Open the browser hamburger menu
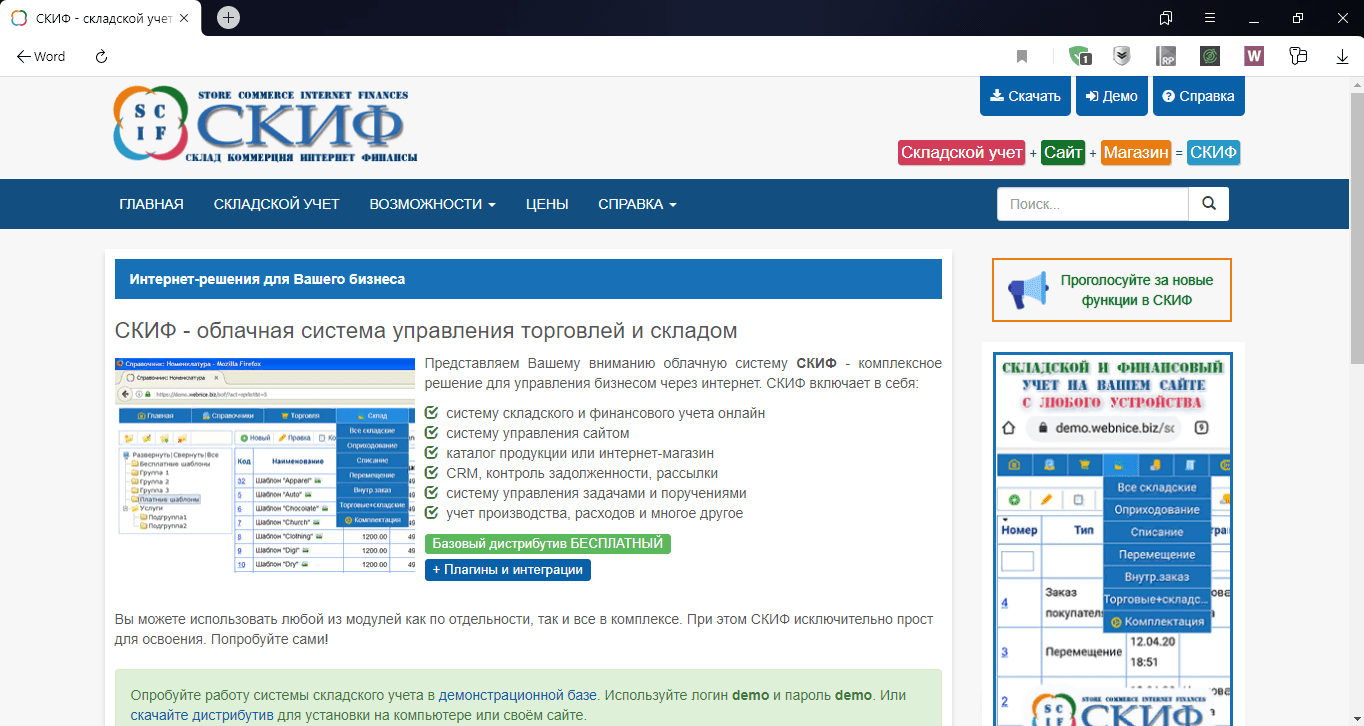1364x726 pixels. tap(1210, 18)
